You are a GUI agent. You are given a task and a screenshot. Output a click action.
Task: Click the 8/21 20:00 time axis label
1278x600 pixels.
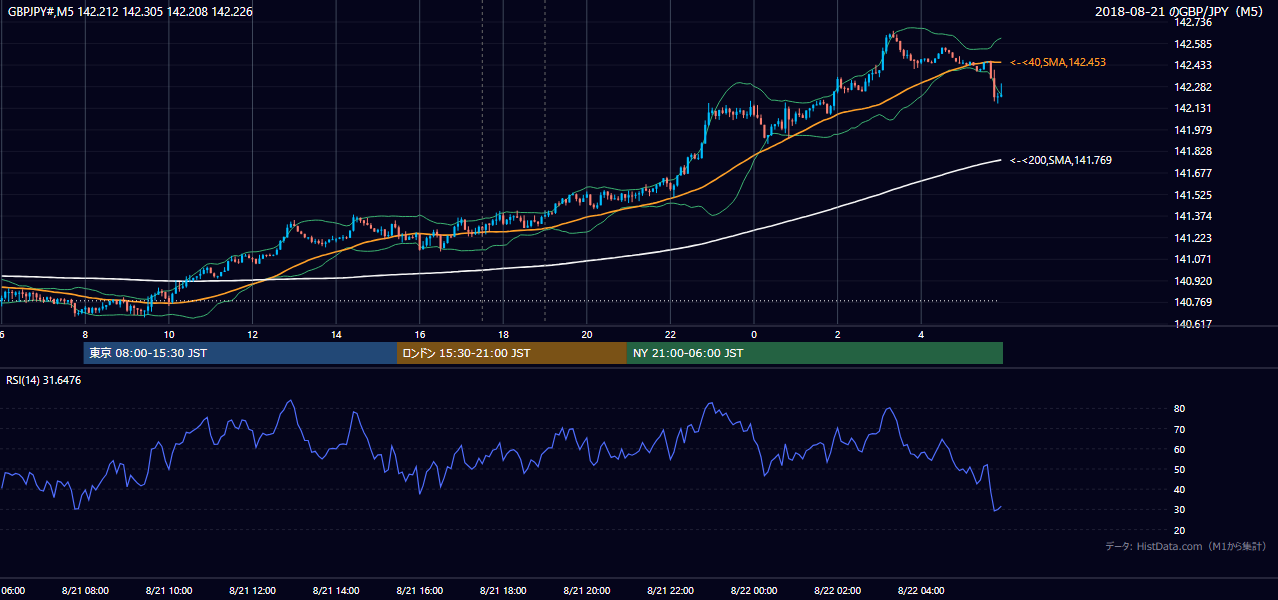pos(587,591)
